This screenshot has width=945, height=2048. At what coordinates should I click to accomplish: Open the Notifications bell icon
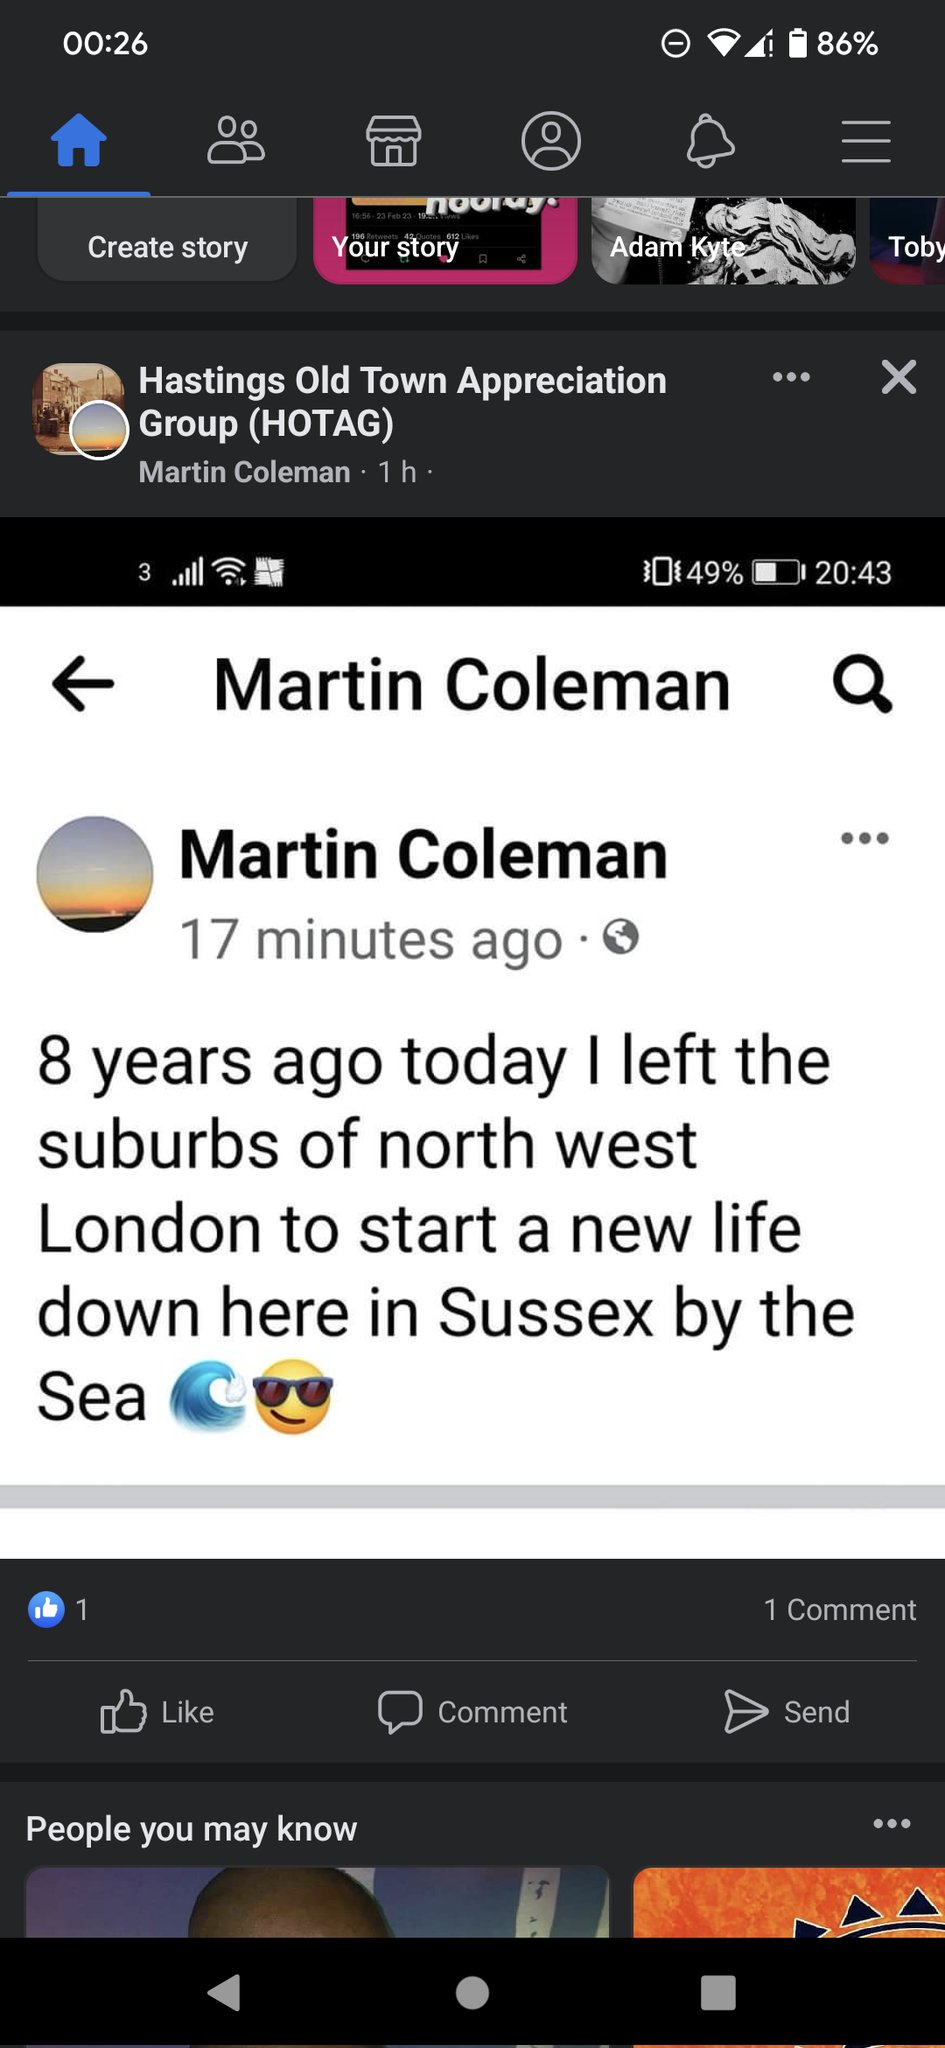tap(709, 140)
